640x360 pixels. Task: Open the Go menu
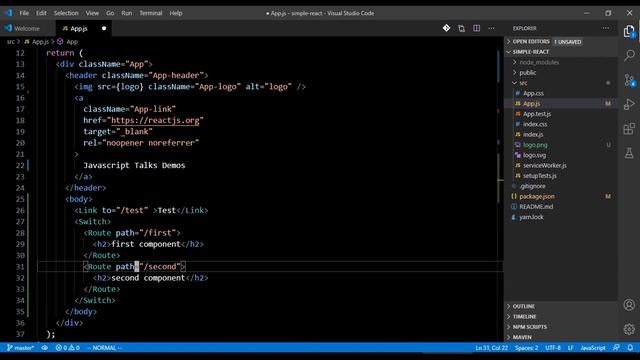coord(110,13)
